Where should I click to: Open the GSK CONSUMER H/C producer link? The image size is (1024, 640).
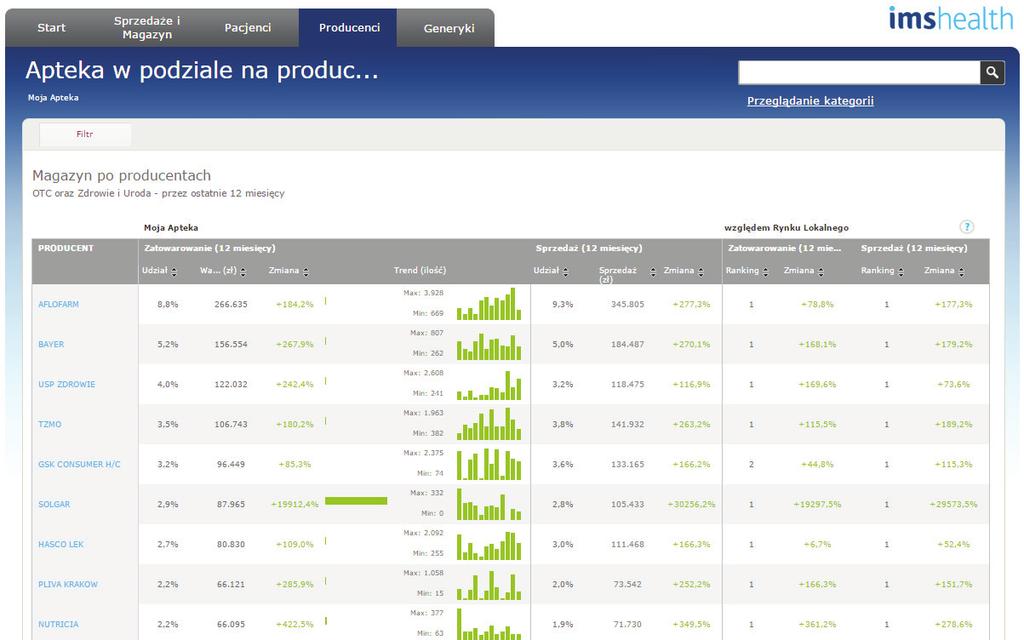pyautogui.click(x=79, y=464)
